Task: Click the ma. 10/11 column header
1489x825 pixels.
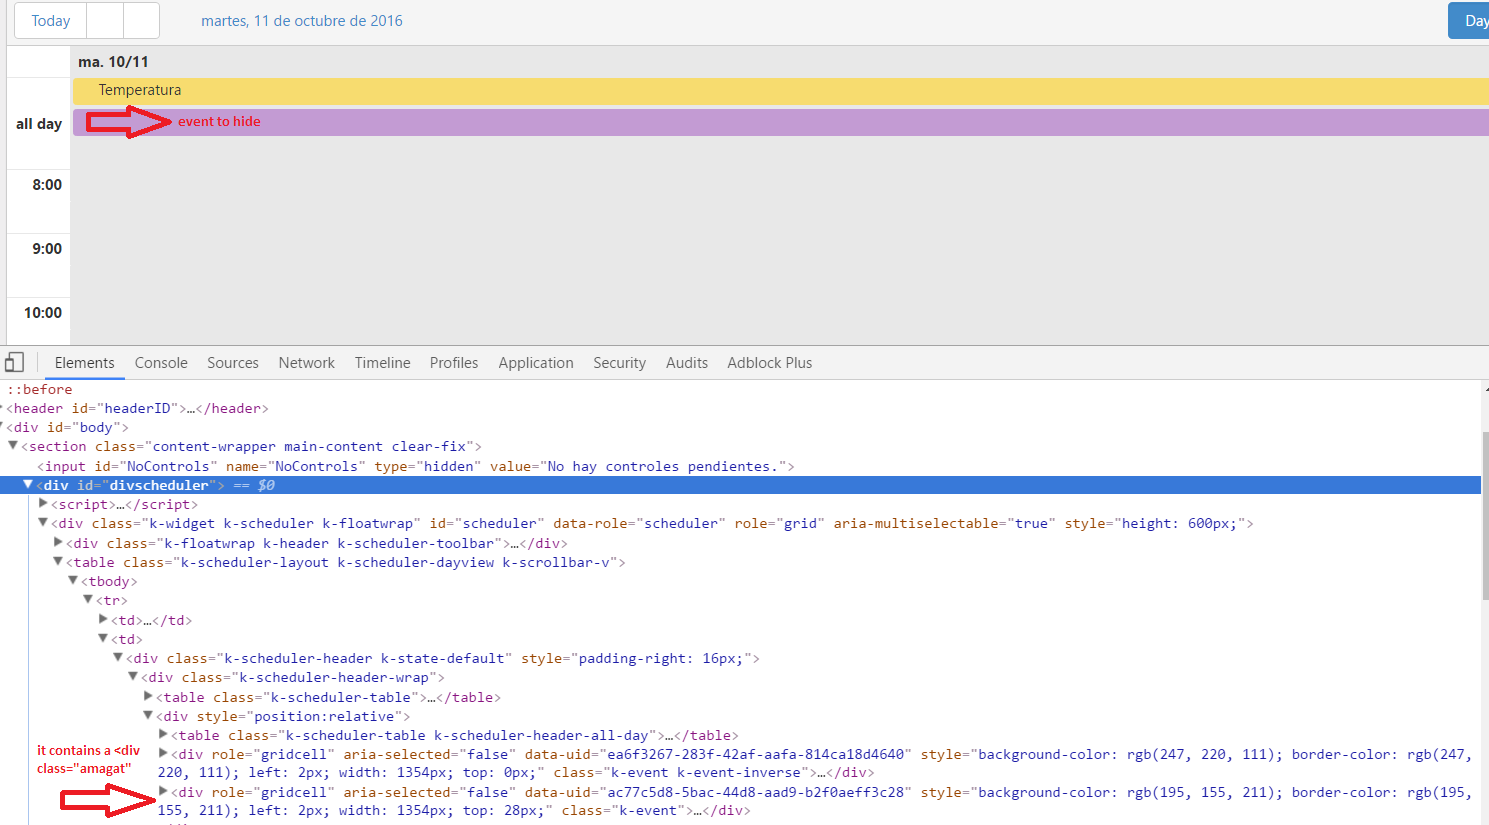Action: 113,62
